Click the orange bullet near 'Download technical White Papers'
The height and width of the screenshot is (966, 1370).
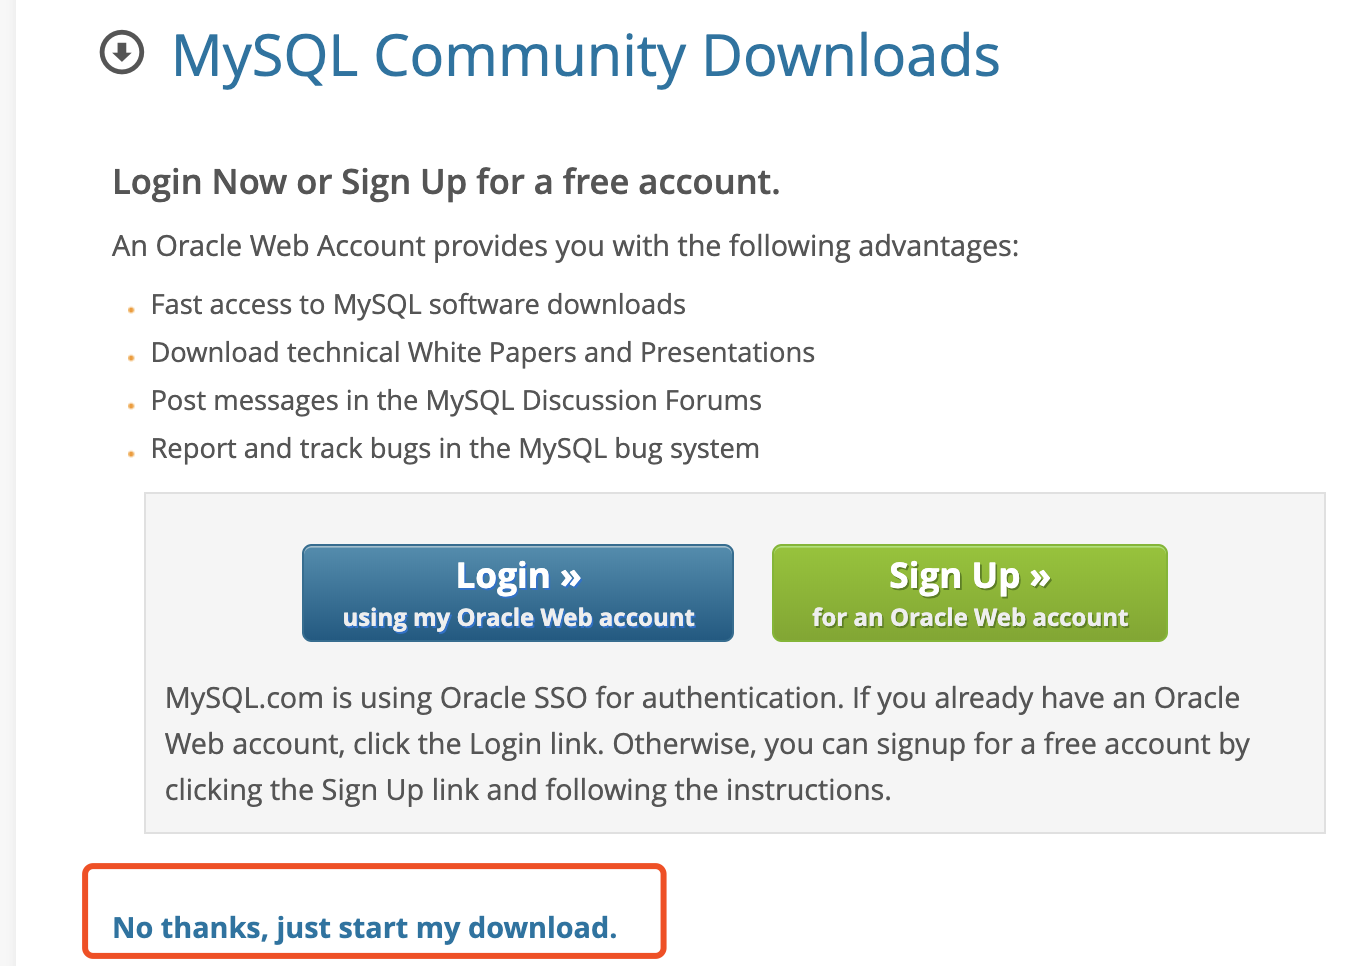pyautogui.click(x=131, y=358)
